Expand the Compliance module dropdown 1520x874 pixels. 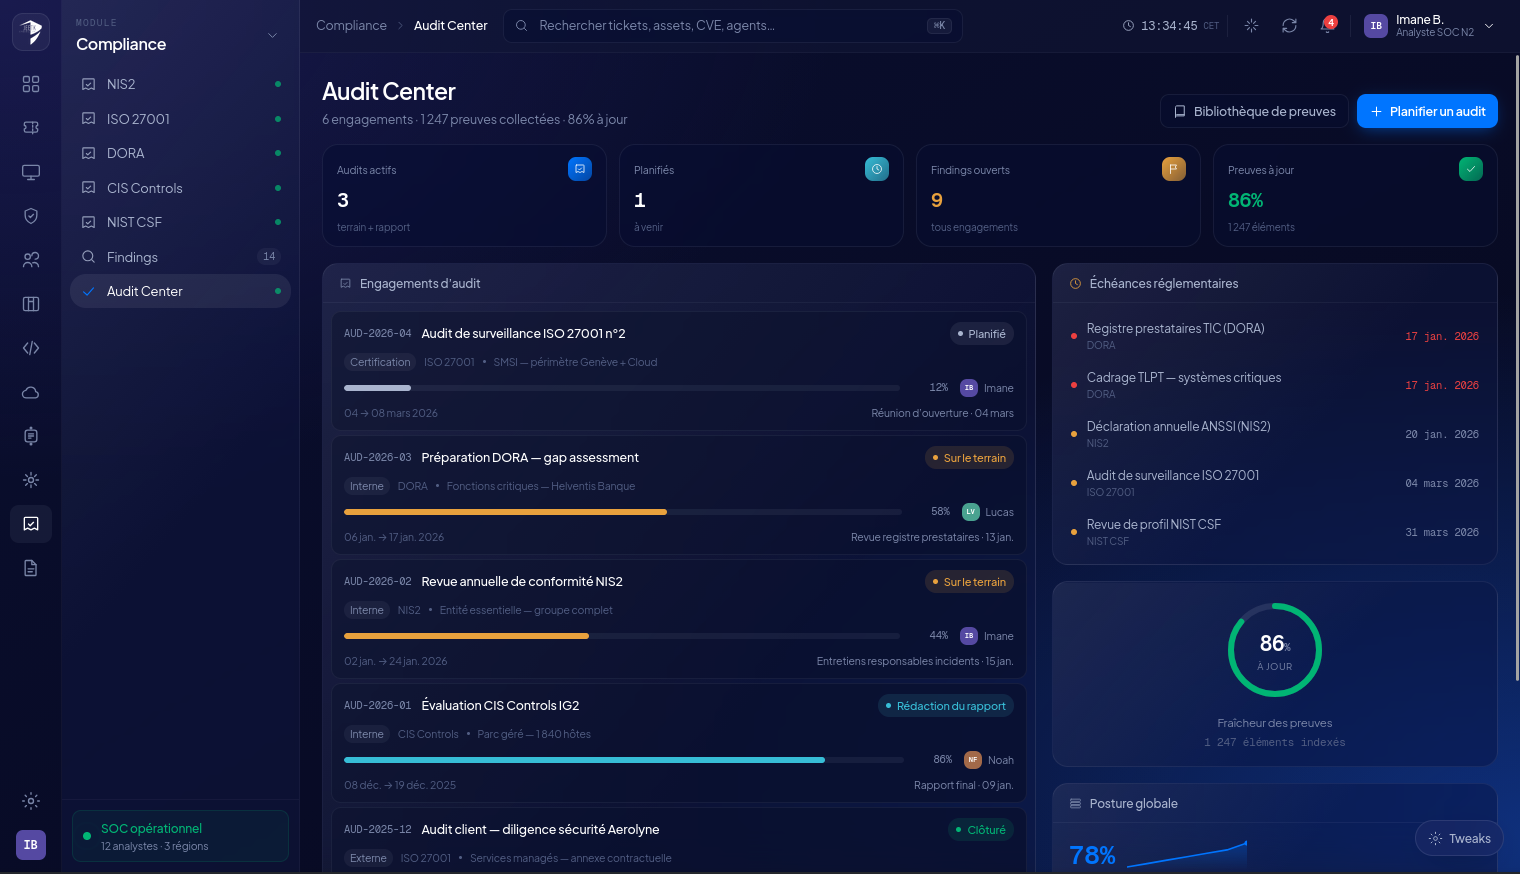click(272, 36)
